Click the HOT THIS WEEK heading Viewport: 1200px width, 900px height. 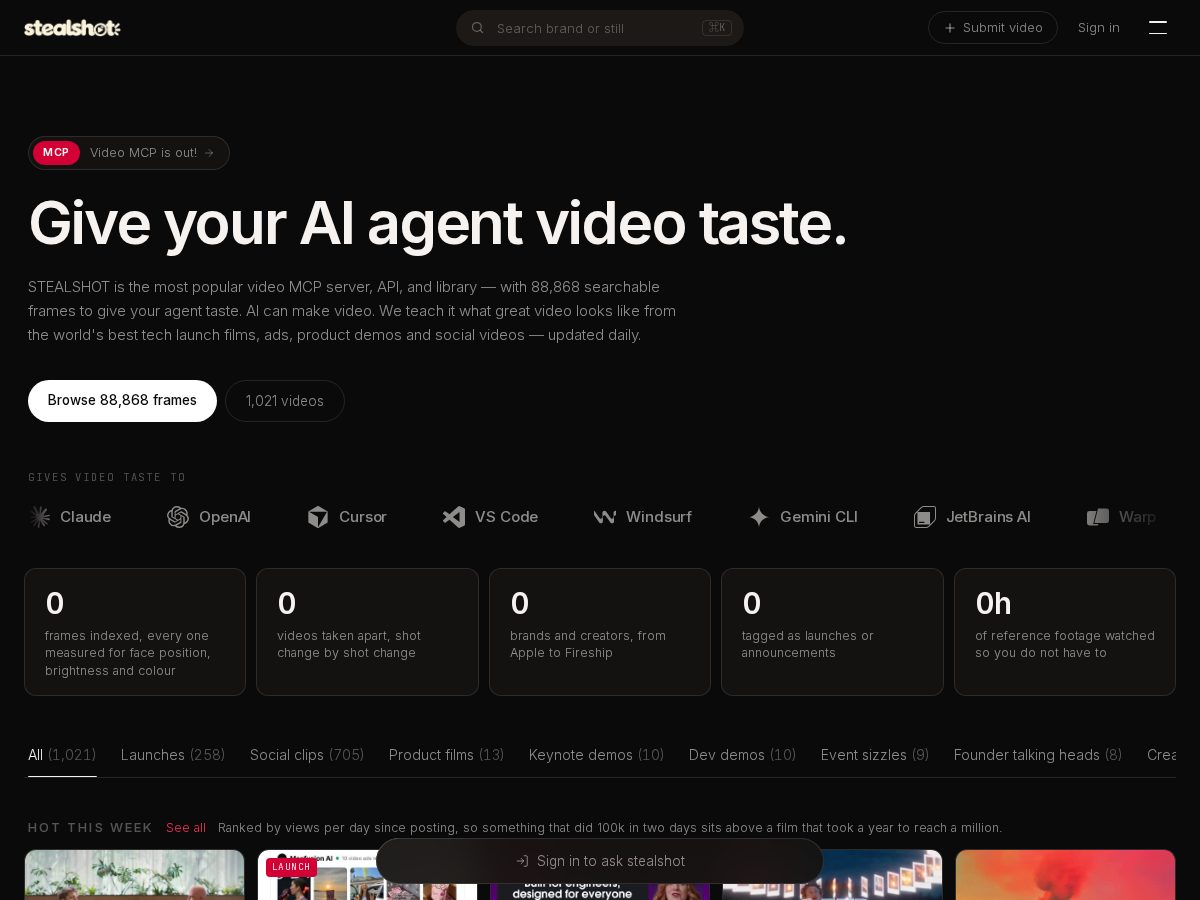[90, 828]
